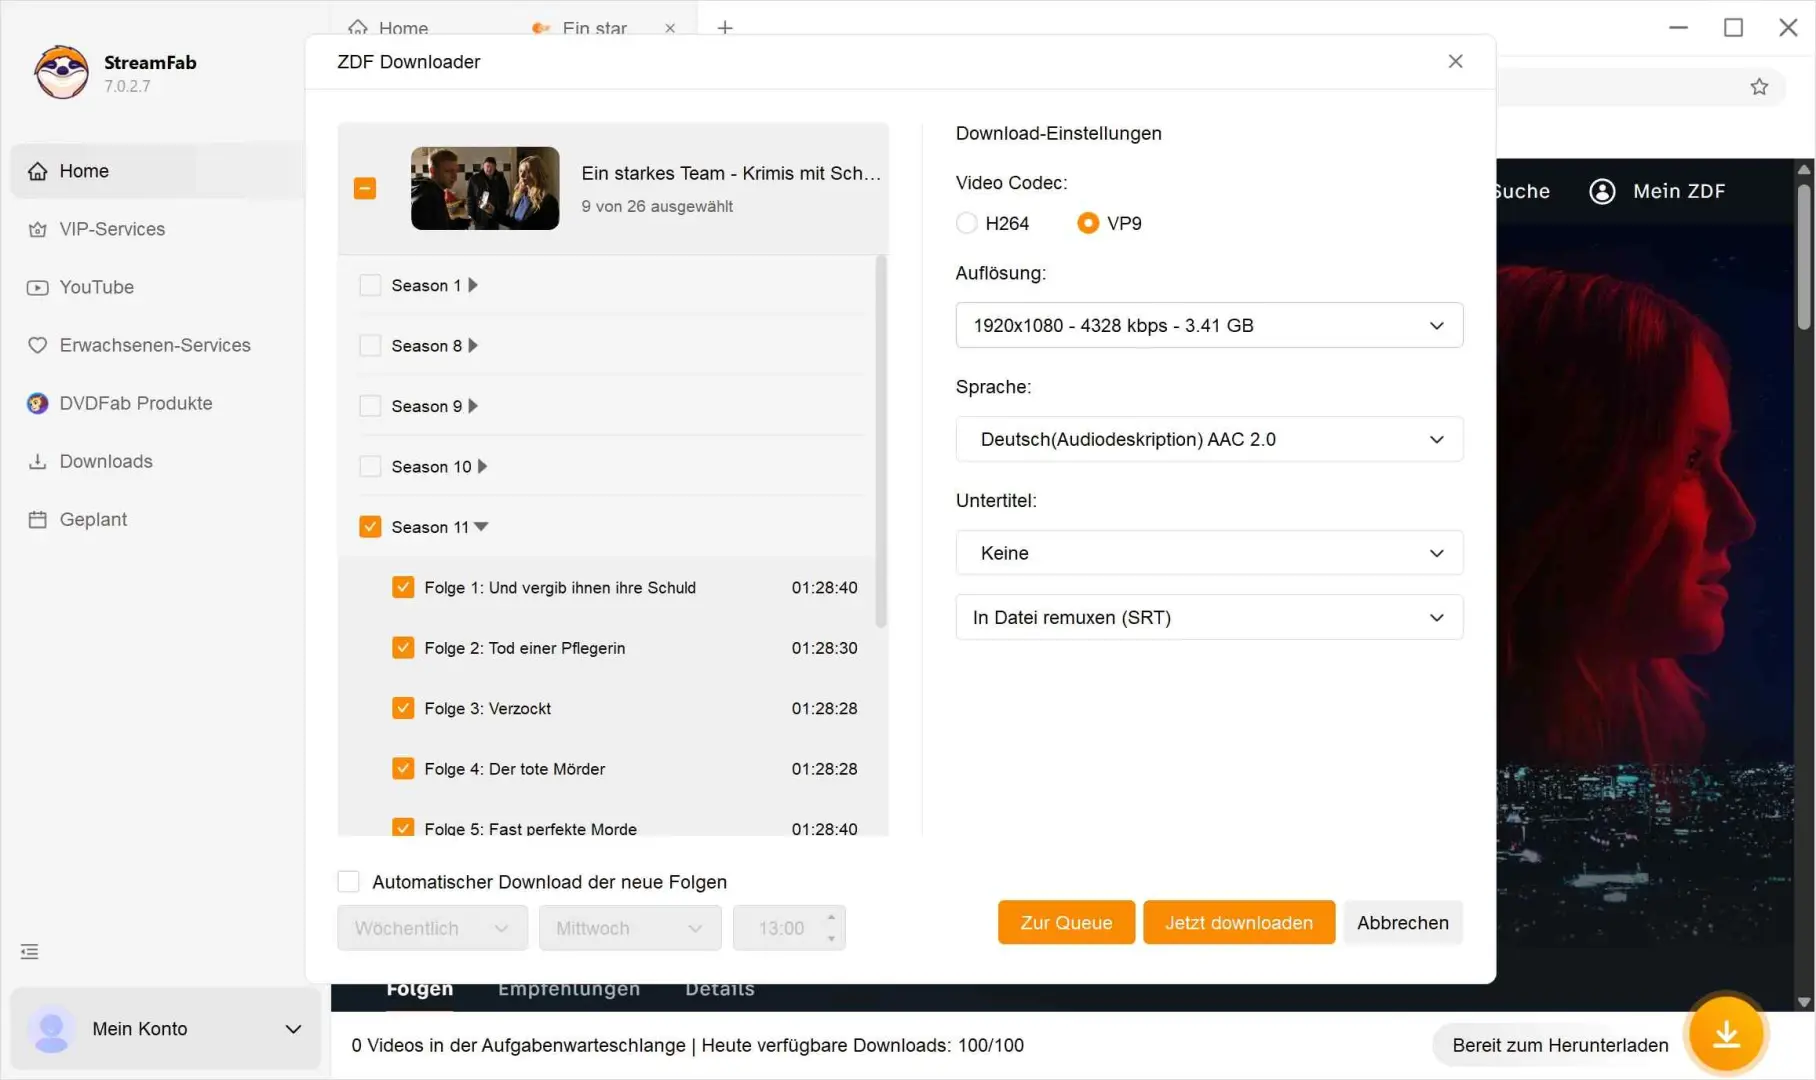Click the Zur Queue button

coord(1066,922)
